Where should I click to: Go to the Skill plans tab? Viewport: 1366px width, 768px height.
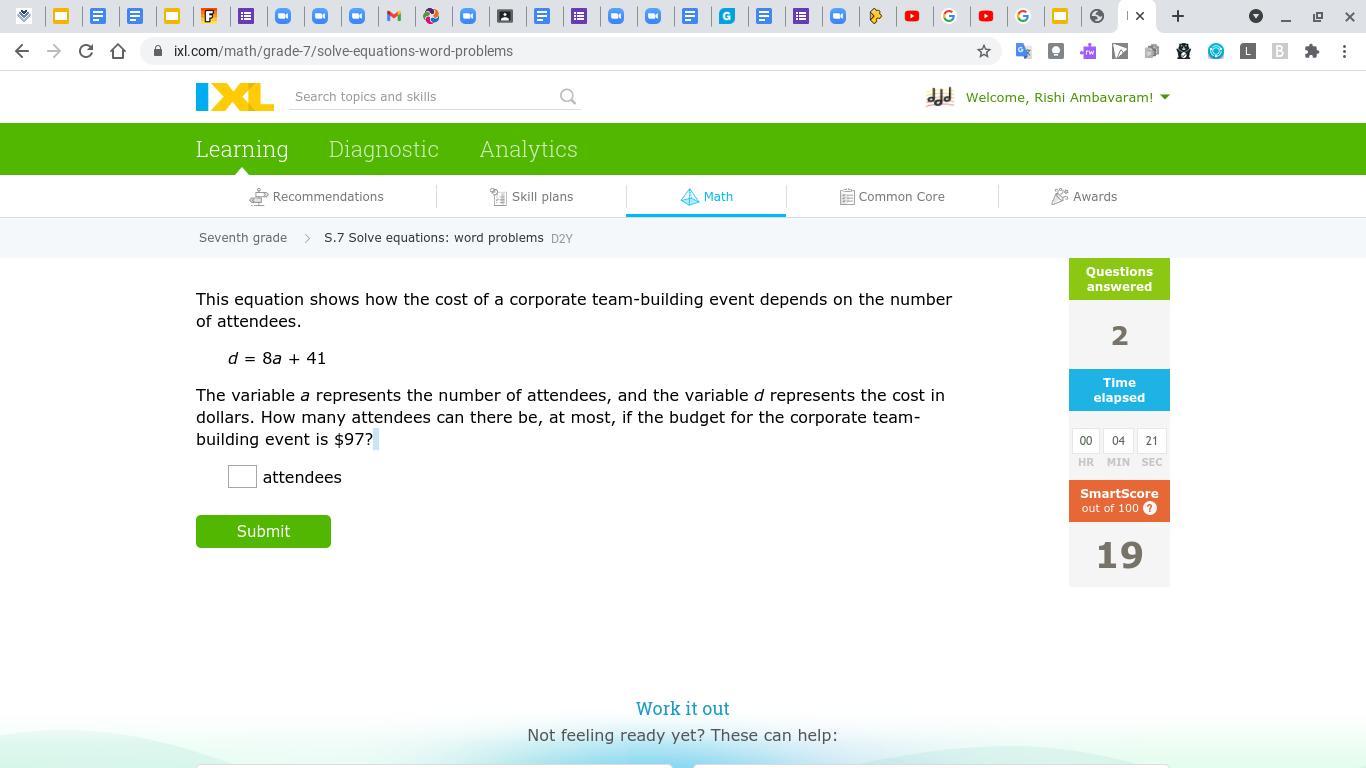pos(531,197)
